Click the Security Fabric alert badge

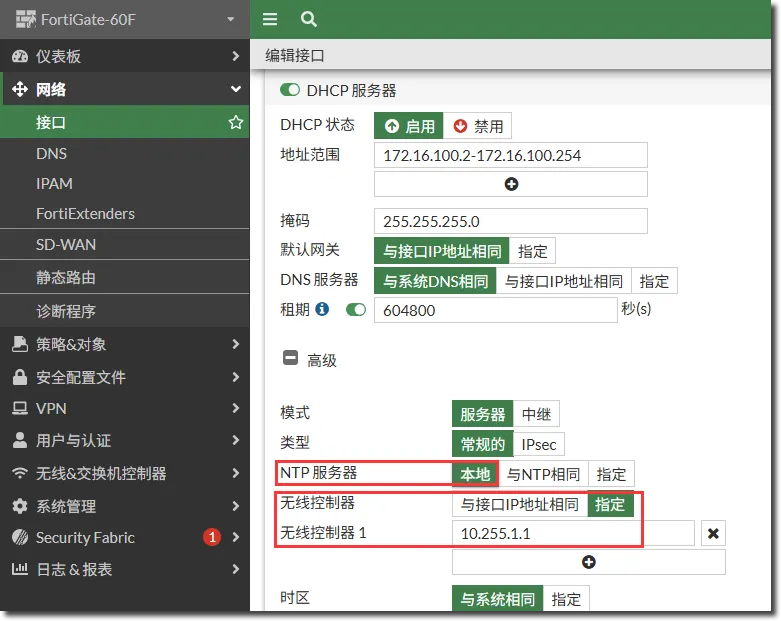pyautogui.click(x=211, y=537)
